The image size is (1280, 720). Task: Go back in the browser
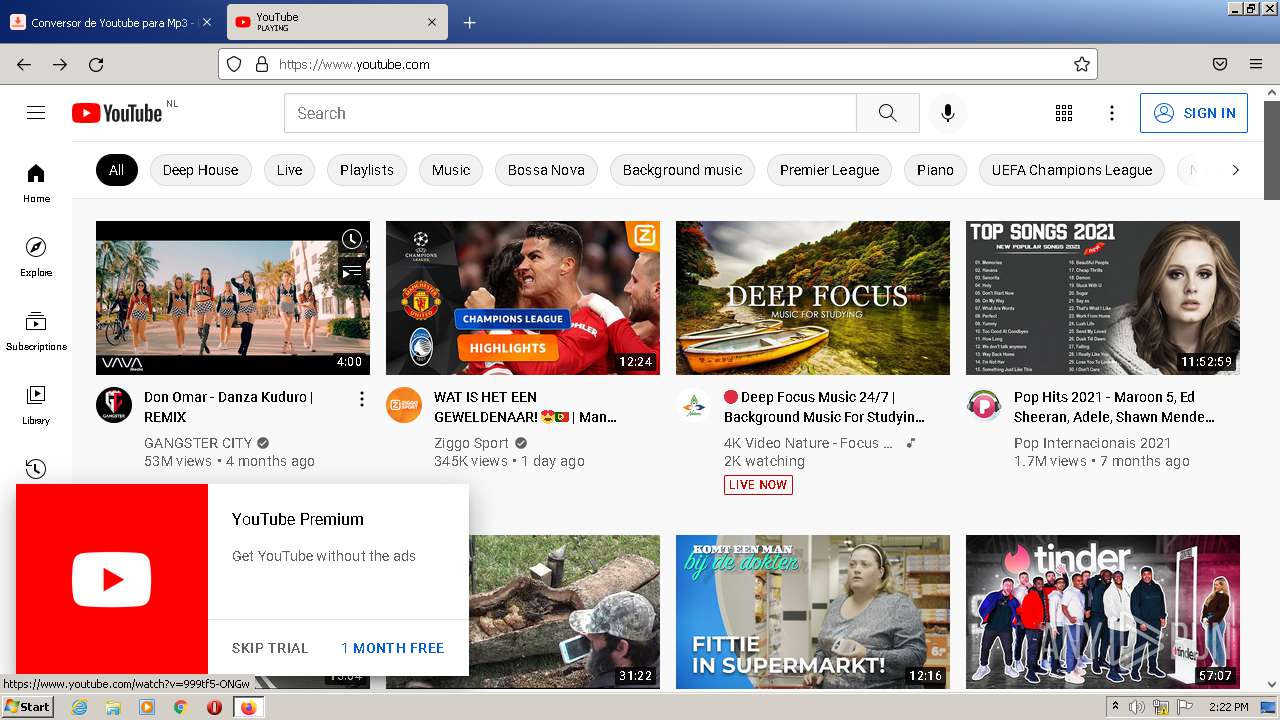click(24, 64)
